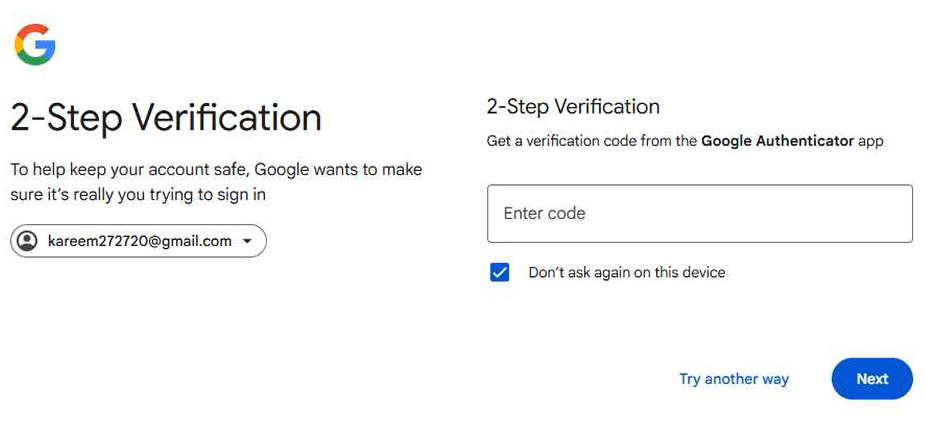
Task: Click the right edge of code field
Action: click(903, 213)
